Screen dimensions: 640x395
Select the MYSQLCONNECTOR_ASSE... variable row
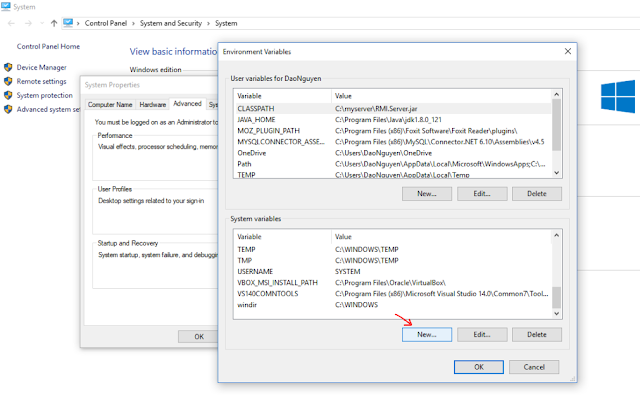tap(393, 142)
